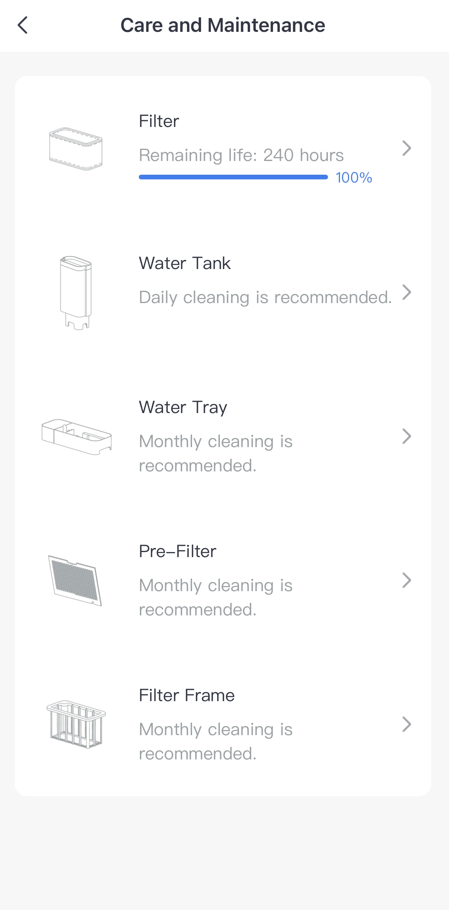Image resolution: width=449 pixels, height=910 pixels.
Task: Expand Water Tray row chevron
Action: (x=407, y=436)
